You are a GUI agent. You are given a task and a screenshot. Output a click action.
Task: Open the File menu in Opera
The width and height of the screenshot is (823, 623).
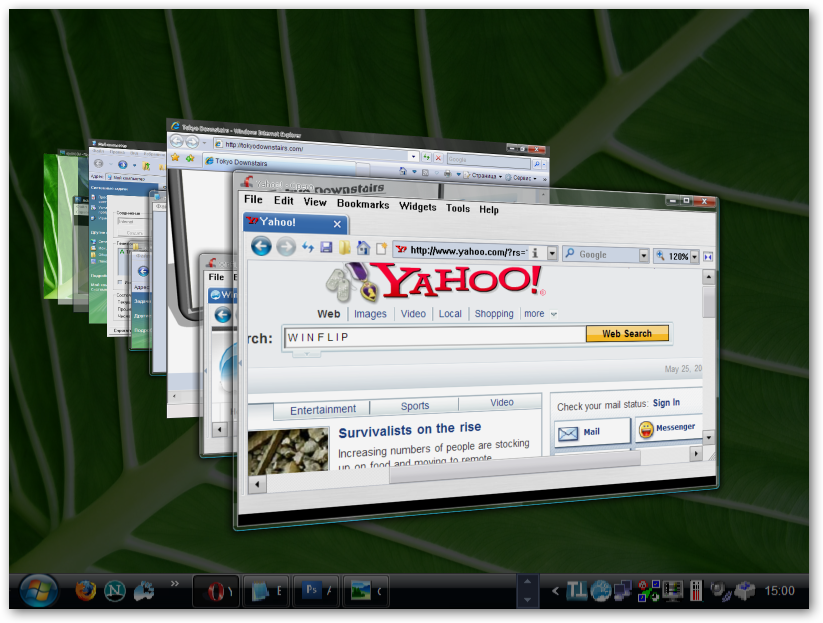pos(253,199)
